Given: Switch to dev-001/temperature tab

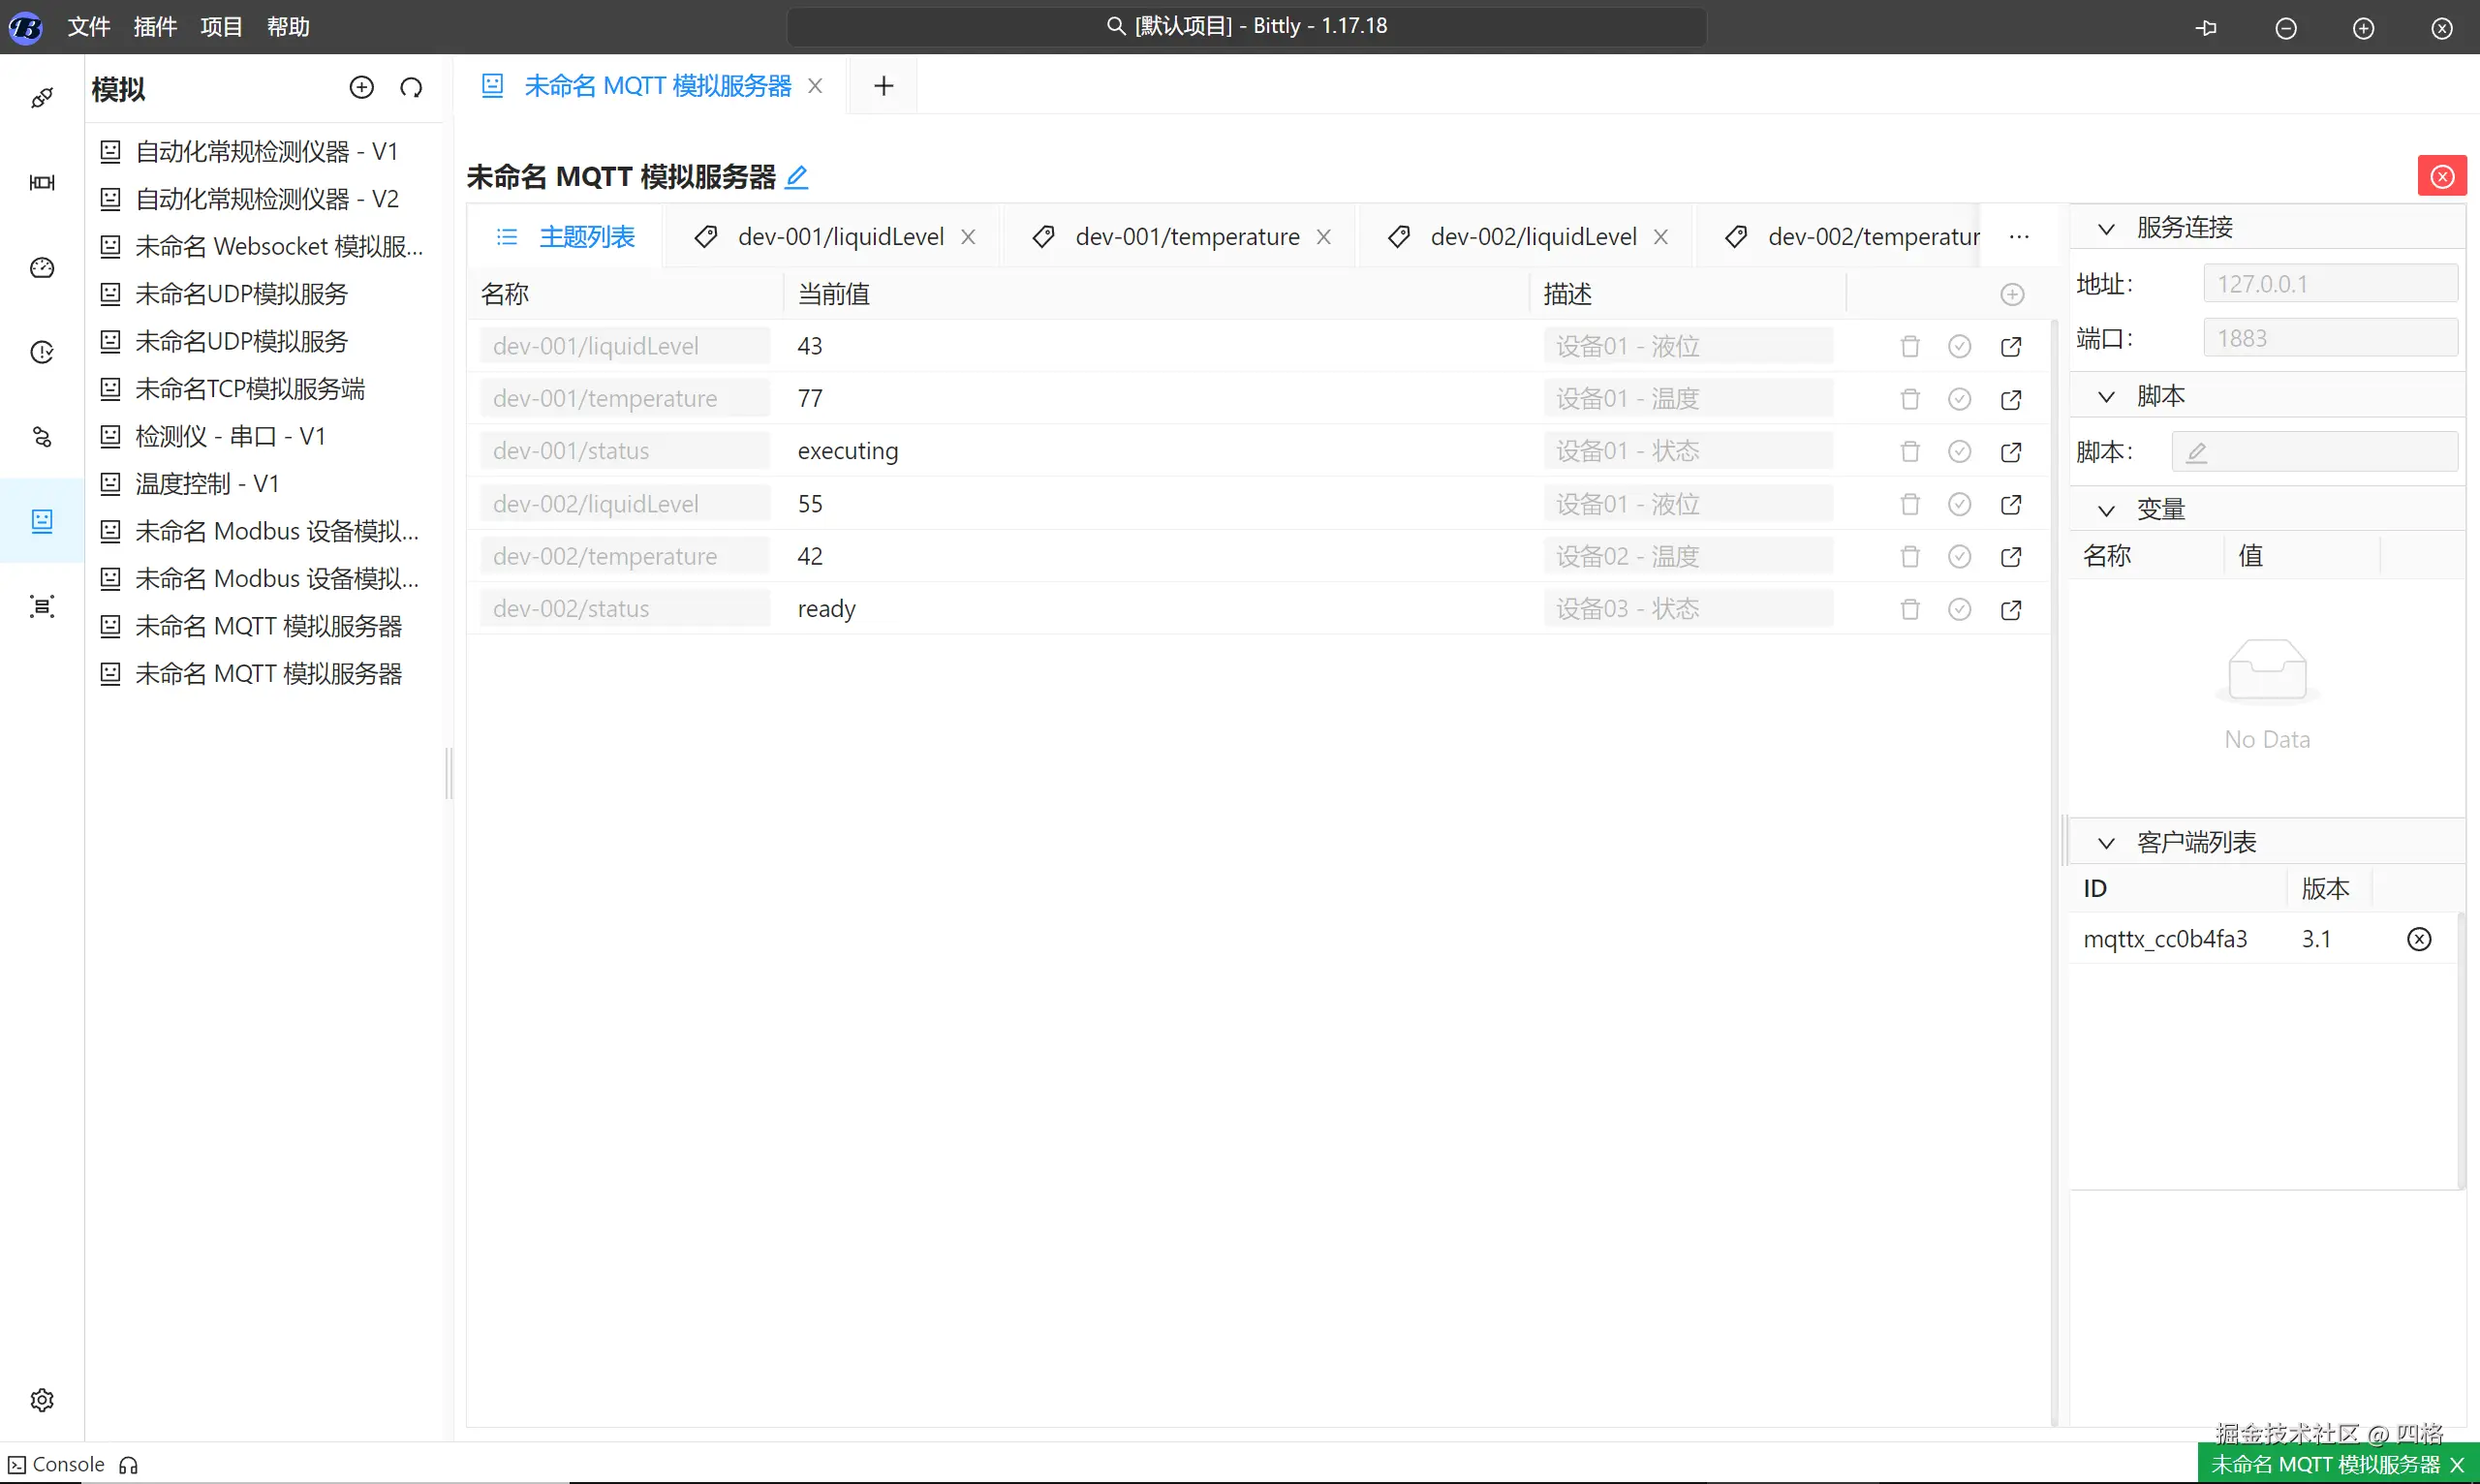Looking at the screenshot, I should tap(1186, 237).
